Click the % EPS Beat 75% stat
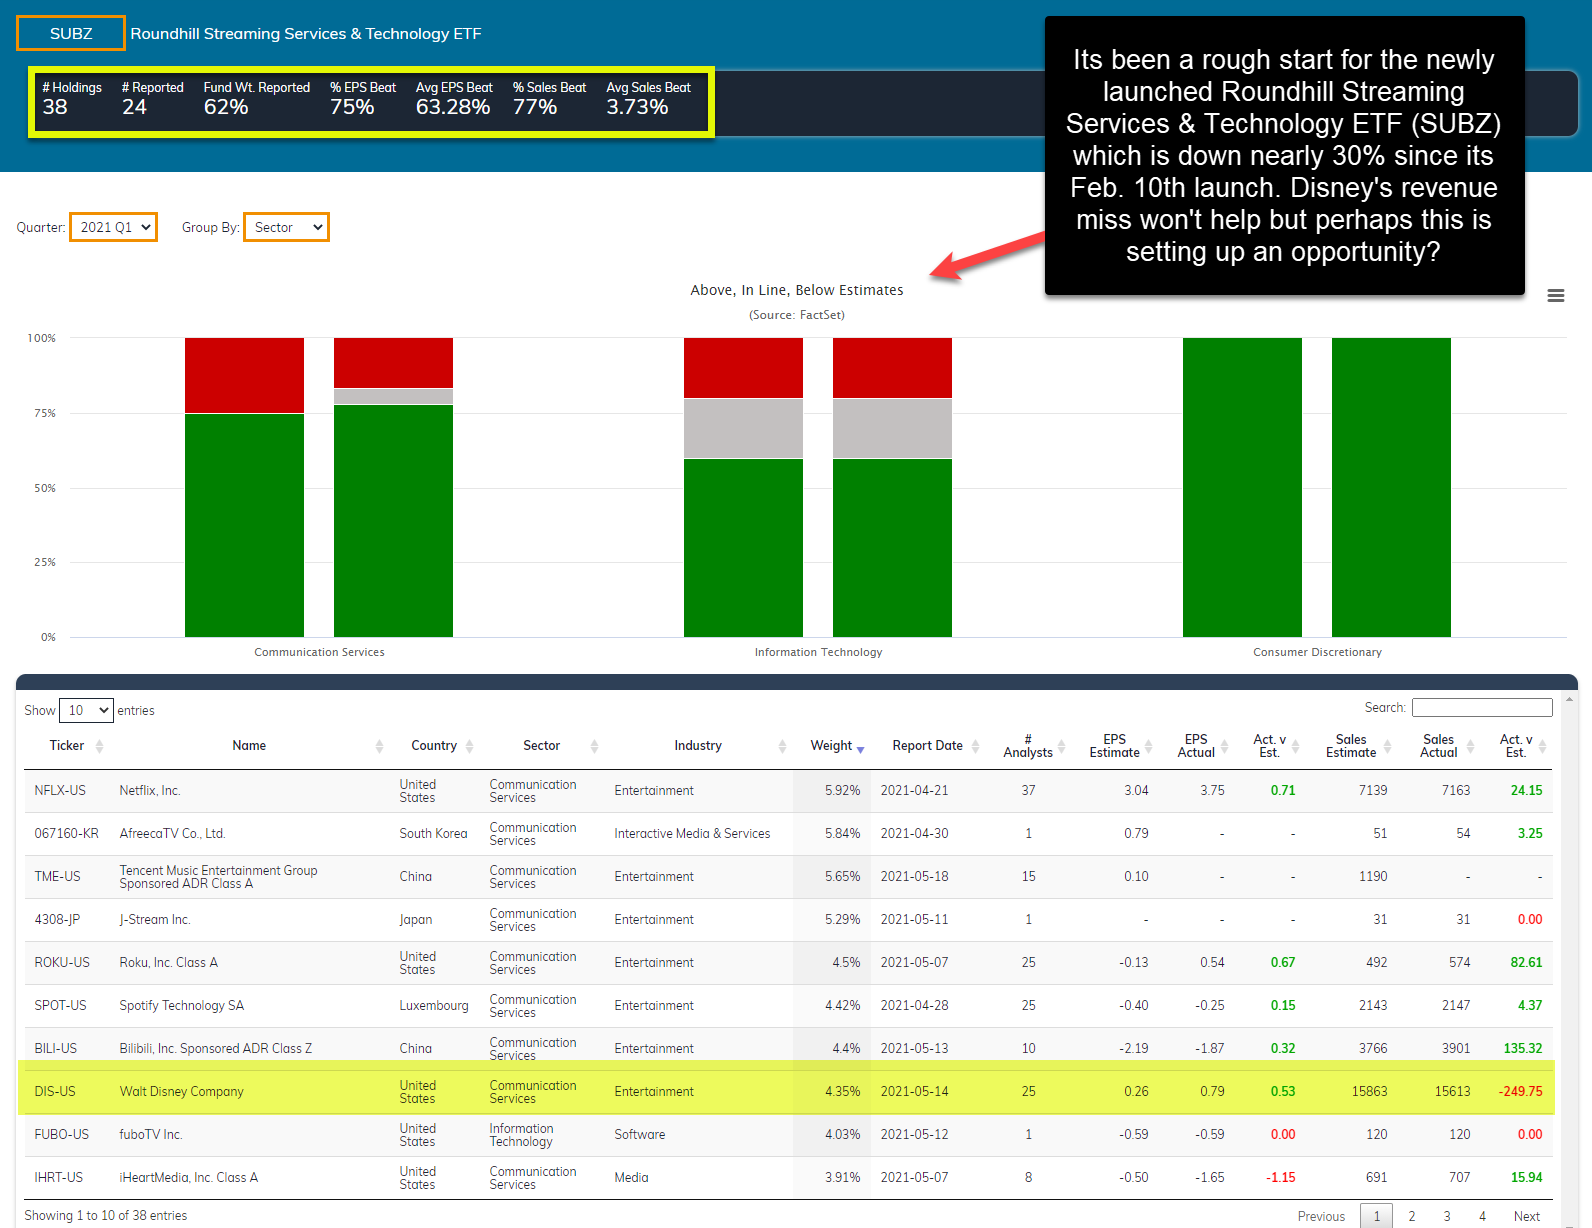This screenshot has height=1228, width=1592. (363, 98)
